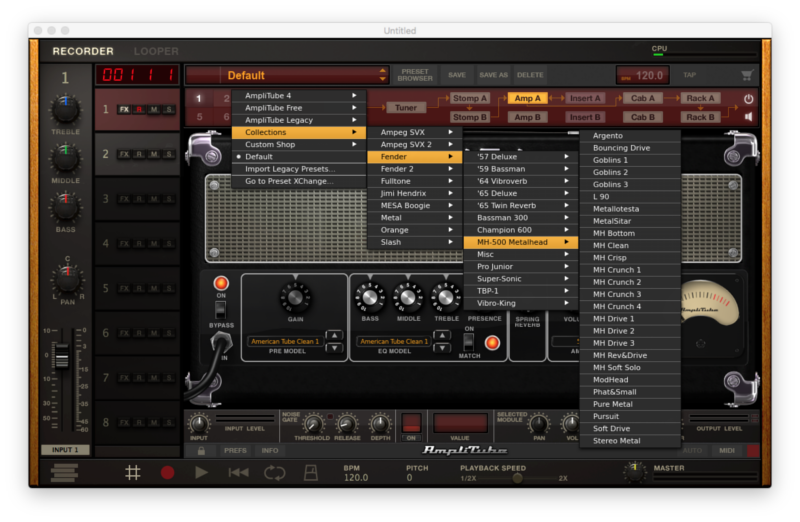Screen dimensions: 800x522
Task: Click the TAP tempo button
Action: pos(689,75)
